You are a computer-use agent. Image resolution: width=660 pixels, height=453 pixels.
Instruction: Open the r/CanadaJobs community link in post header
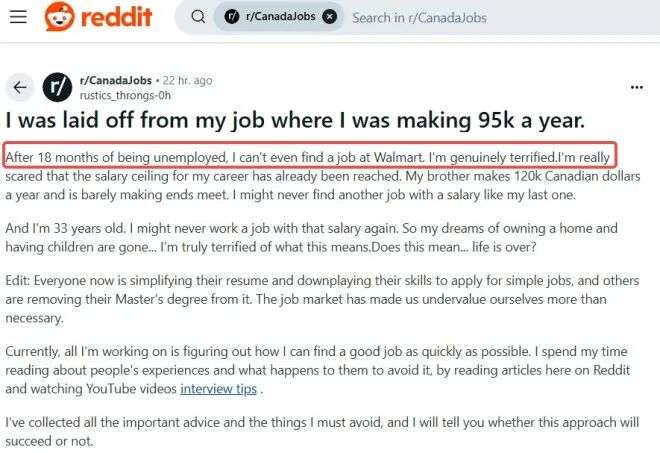(114, 80)
